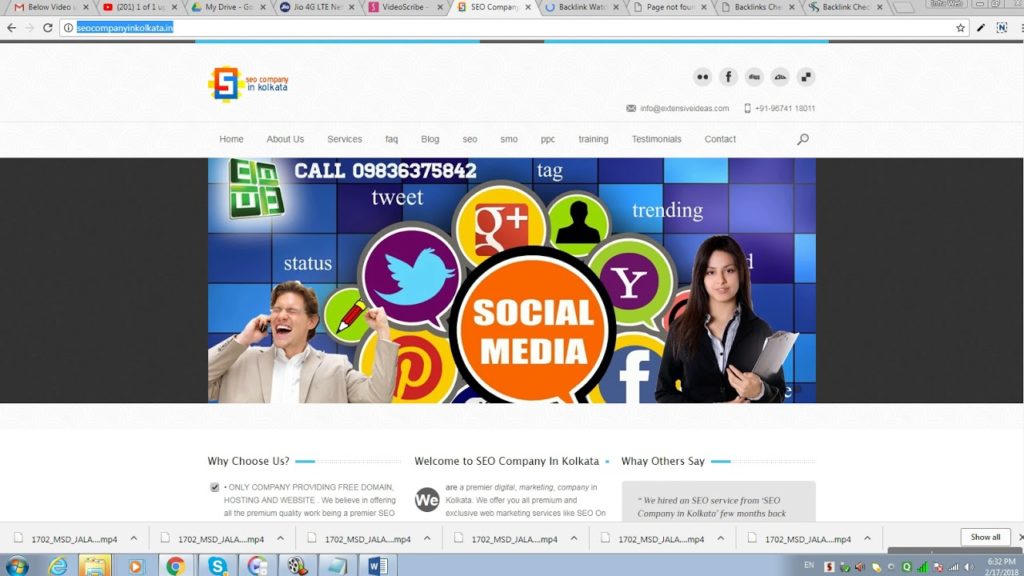Click the info@extensiveideas.com email link

coord(684,108)
